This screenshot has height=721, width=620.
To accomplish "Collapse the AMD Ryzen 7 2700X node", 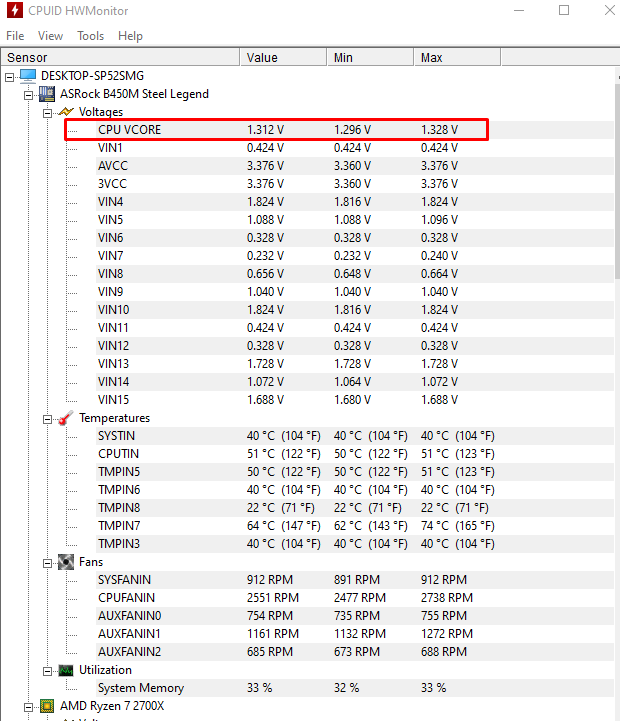I will coord(29,708).
